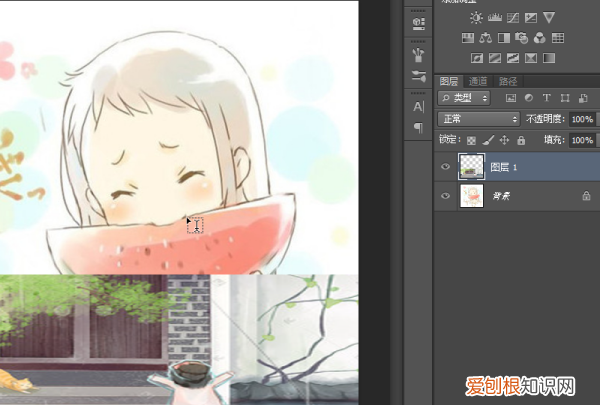Open the 不透明度 opacity value field
600x405 pixels.
(x=581, y=119)
